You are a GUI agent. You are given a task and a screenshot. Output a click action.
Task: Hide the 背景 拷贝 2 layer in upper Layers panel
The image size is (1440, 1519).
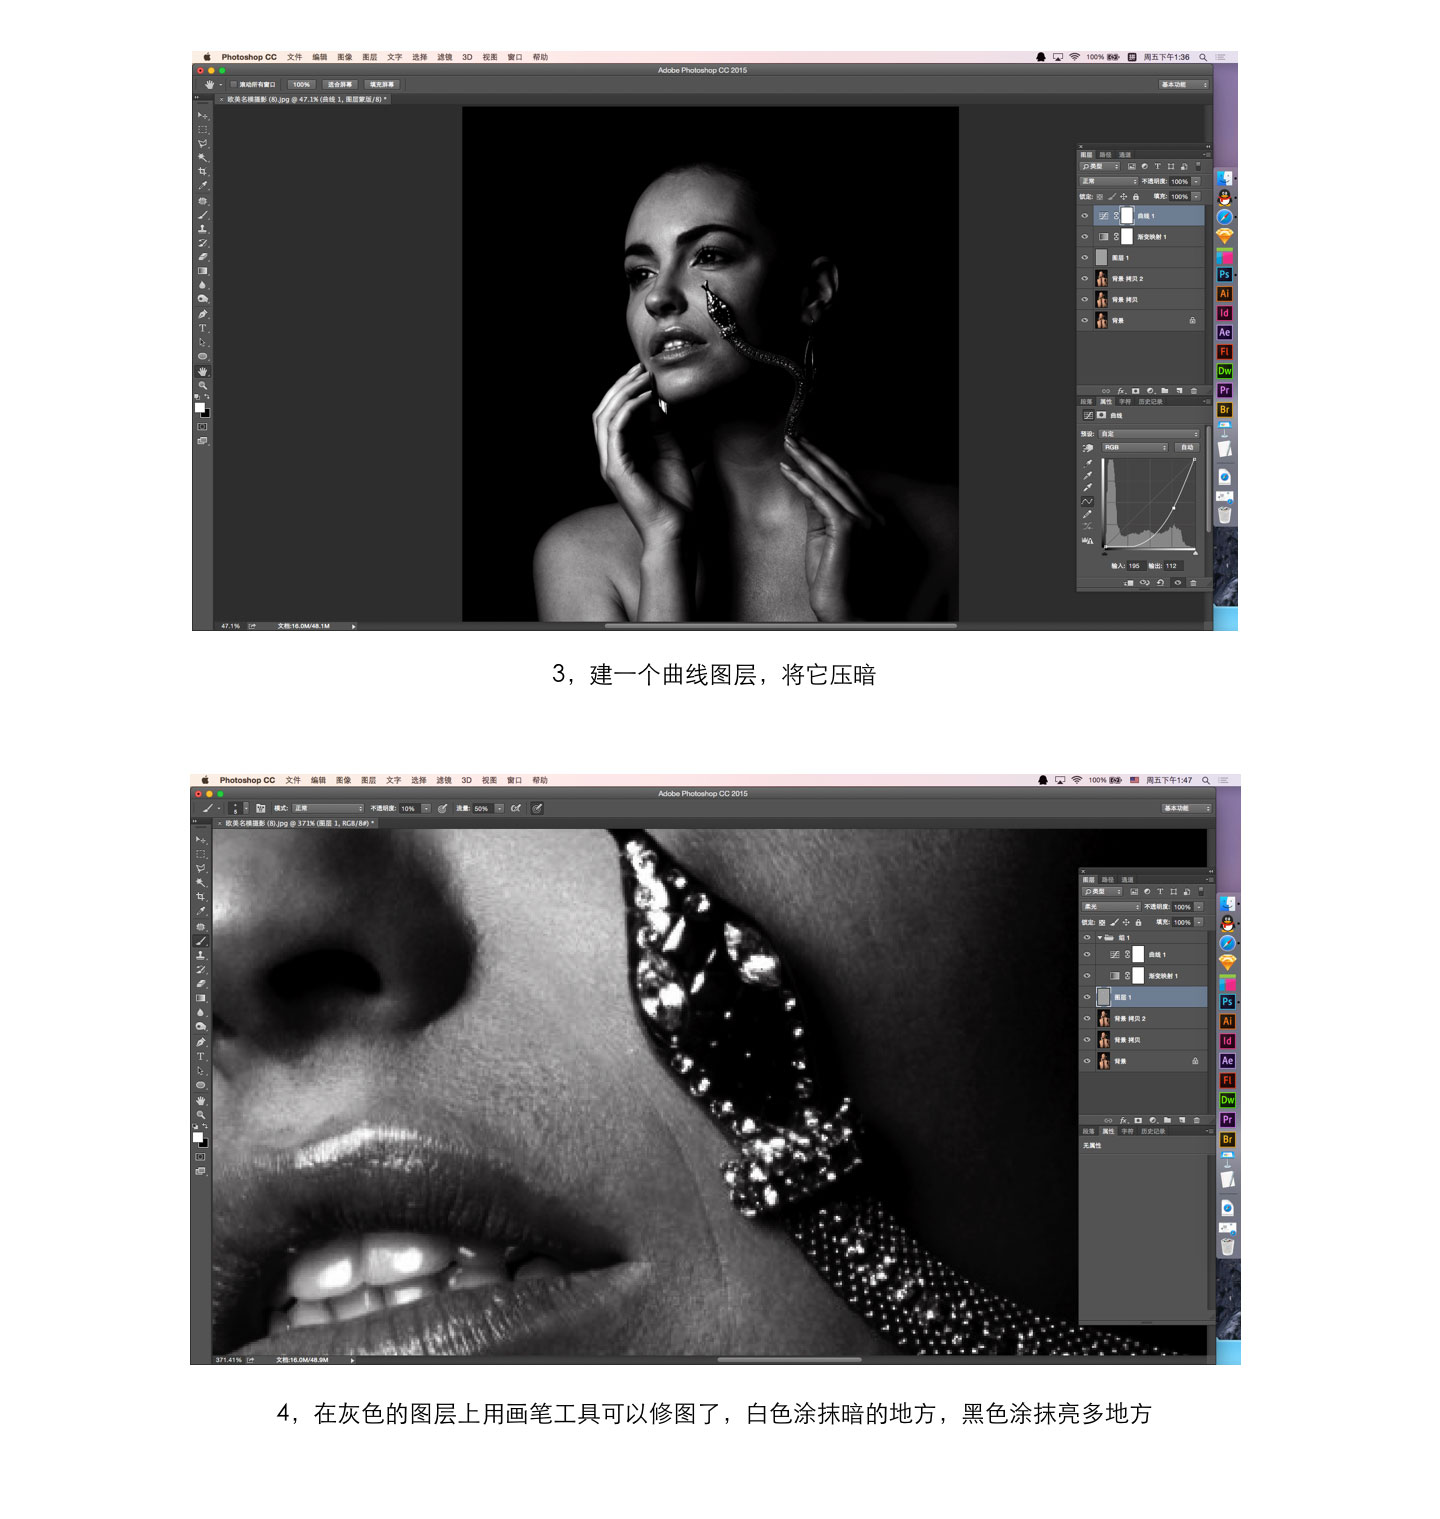1085,278
